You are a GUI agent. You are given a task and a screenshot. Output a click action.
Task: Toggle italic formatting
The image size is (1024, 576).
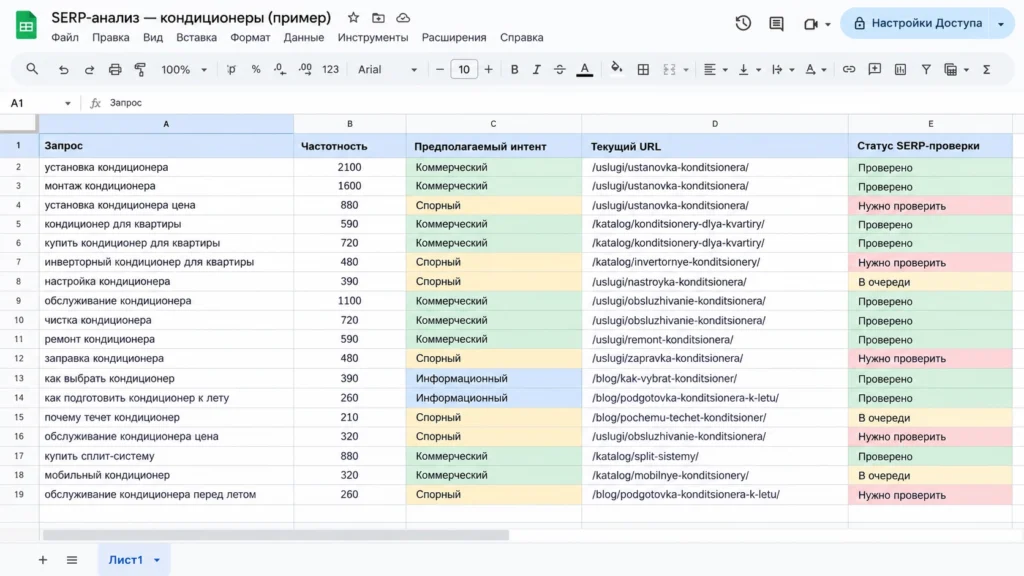(536, 69)
